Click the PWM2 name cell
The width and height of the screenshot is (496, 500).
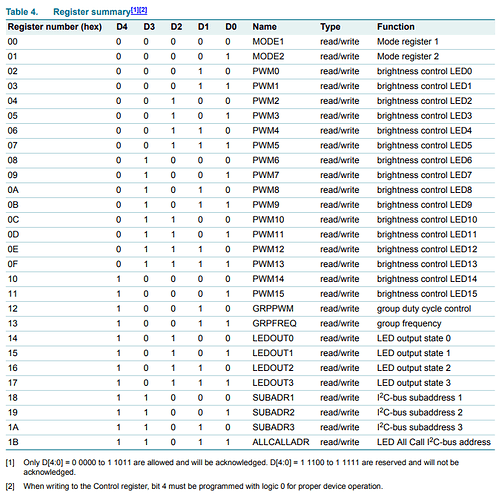(x=266, y=101)
